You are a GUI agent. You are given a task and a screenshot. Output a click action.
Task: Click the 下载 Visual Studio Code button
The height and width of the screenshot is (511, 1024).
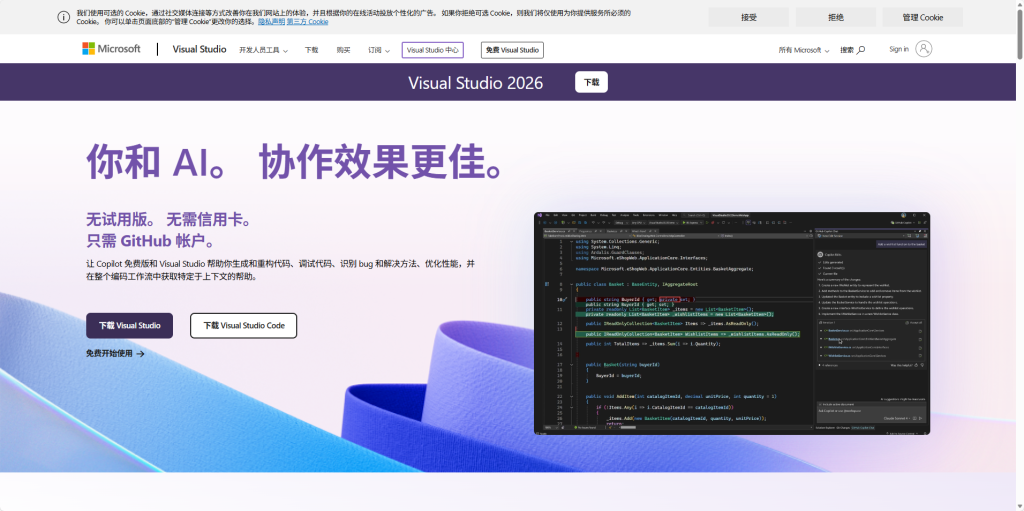click(243, 325)
